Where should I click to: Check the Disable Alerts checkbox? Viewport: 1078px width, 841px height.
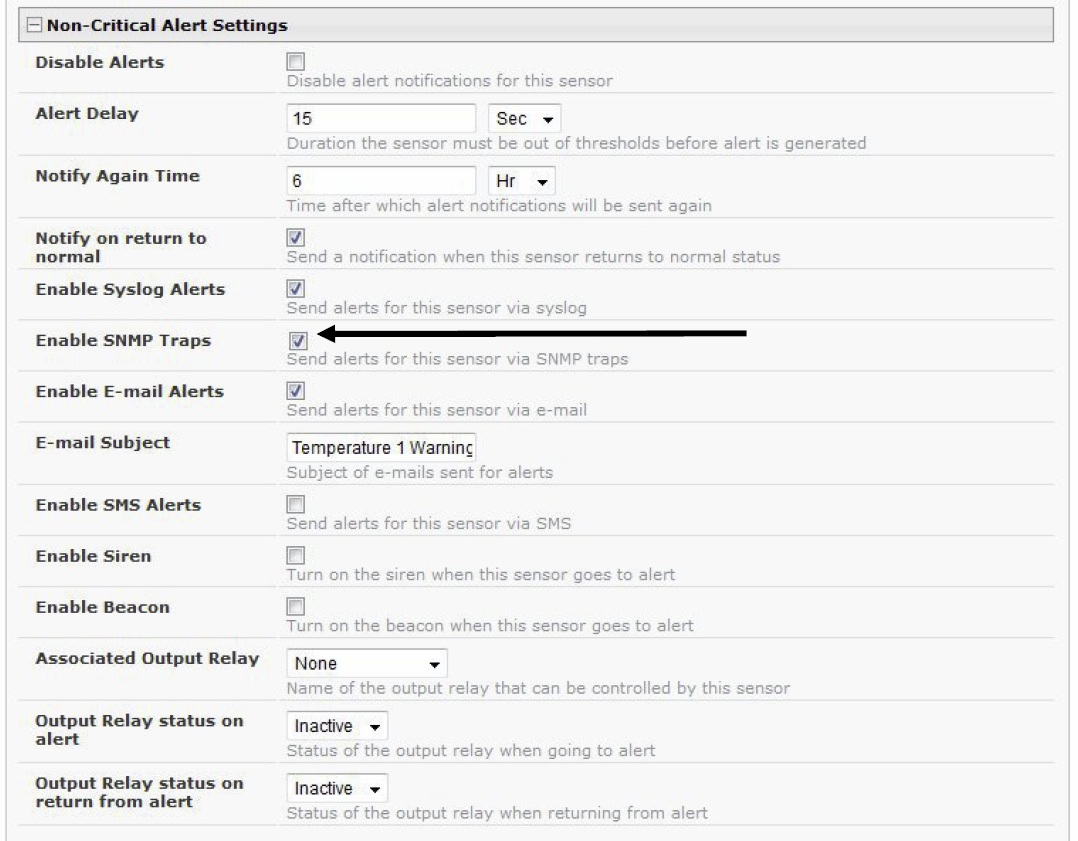[296, 61]
